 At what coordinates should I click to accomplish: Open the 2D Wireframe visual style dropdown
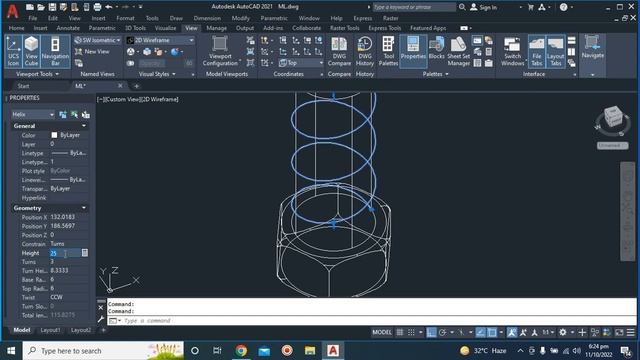point(160,40)
